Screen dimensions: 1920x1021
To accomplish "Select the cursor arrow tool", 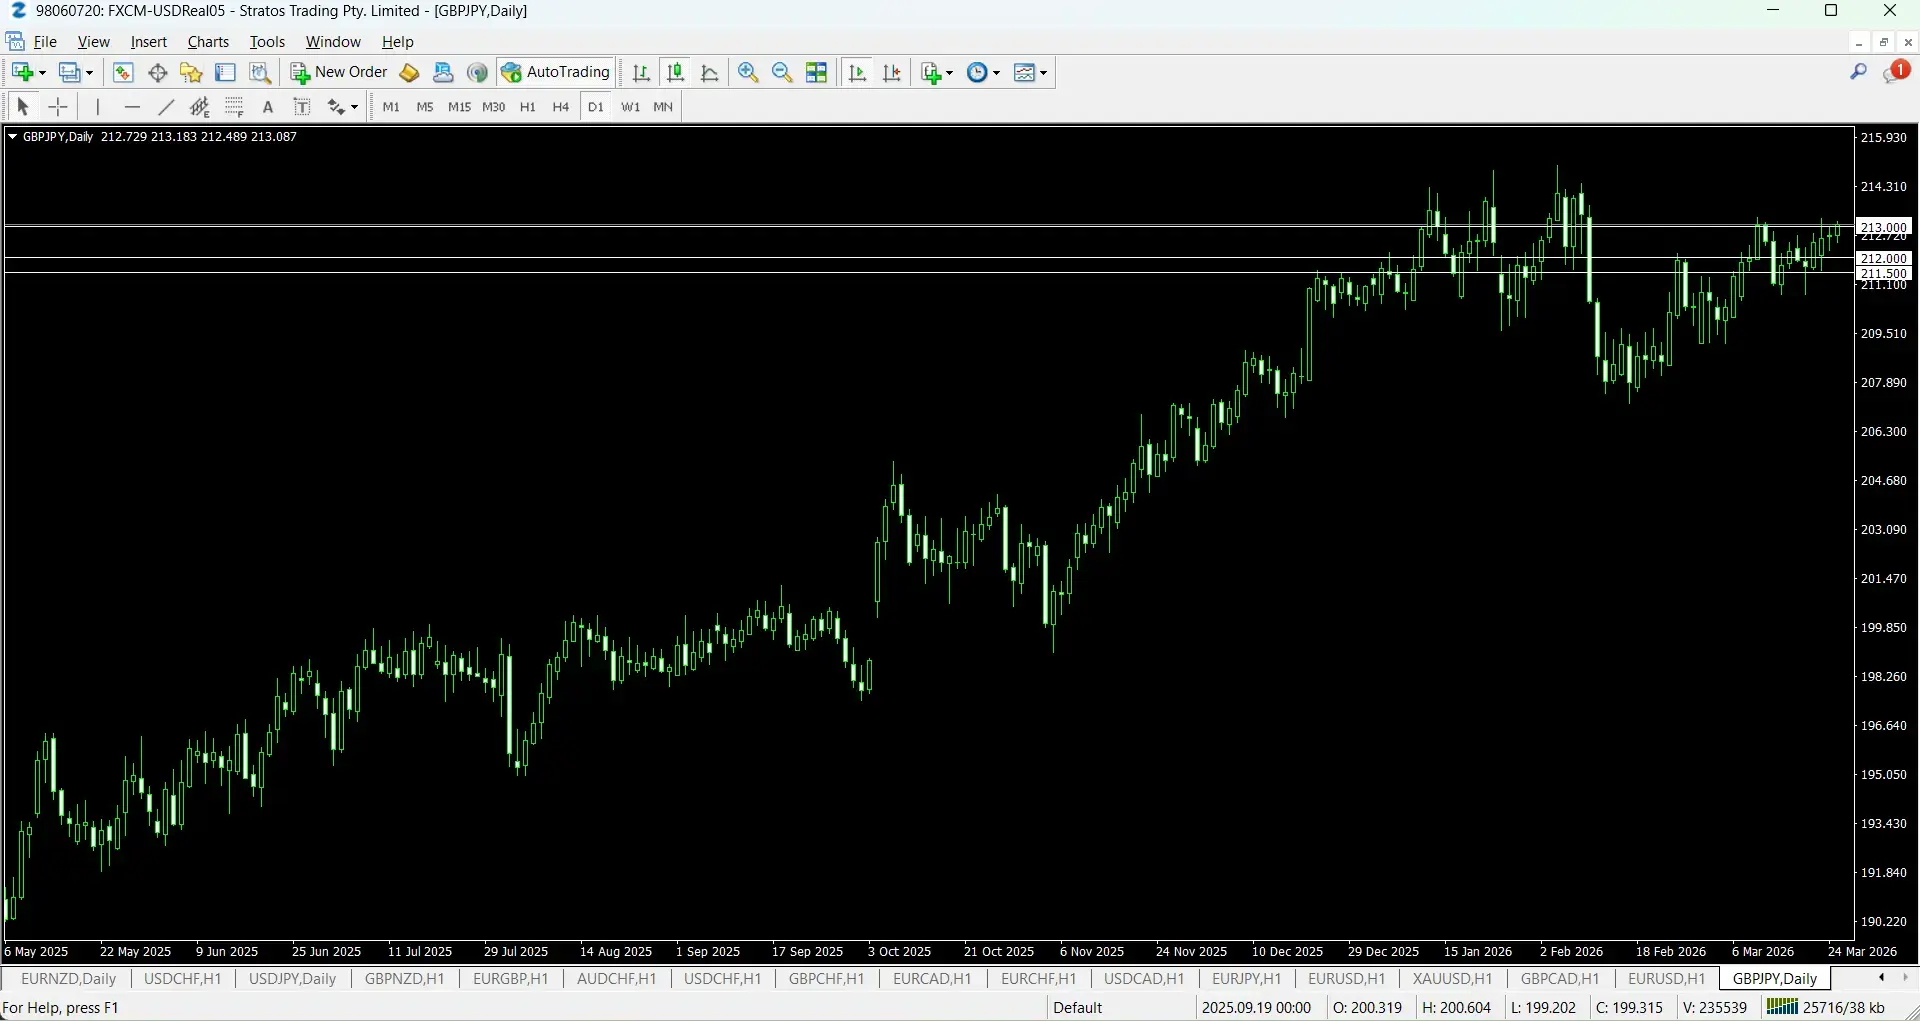I will [23, 106].
